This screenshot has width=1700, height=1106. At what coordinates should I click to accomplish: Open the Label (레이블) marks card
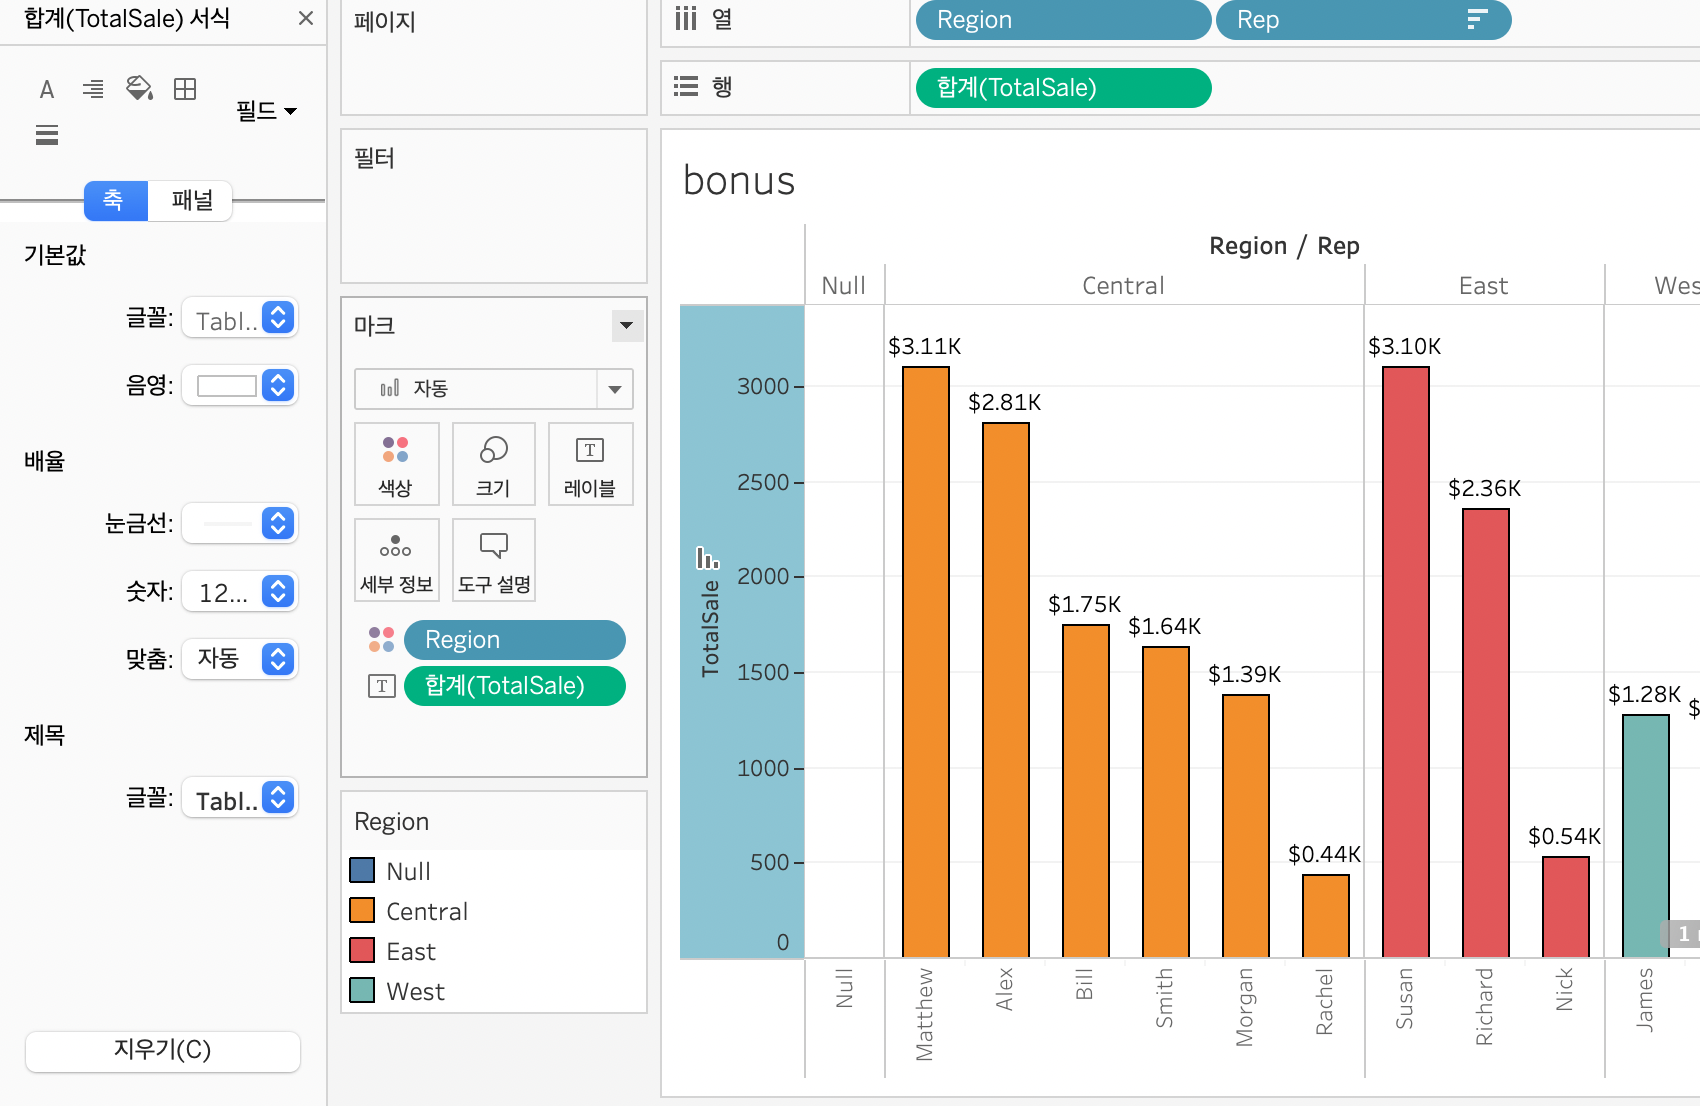coord(590,465)
